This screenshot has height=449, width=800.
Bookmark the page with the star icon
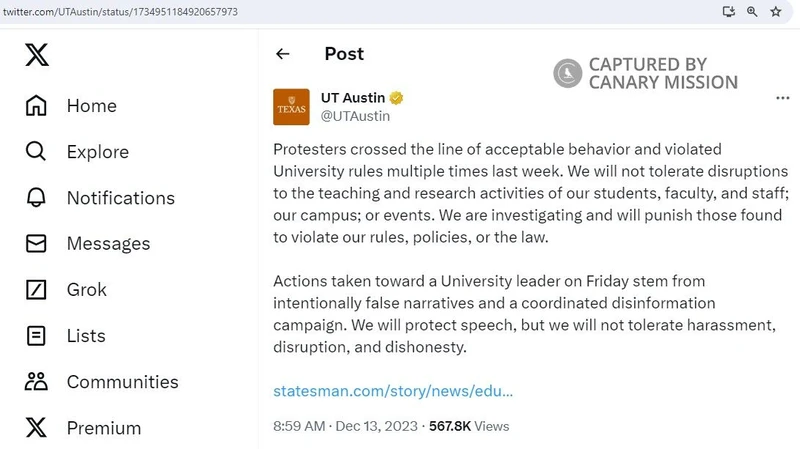775,11
